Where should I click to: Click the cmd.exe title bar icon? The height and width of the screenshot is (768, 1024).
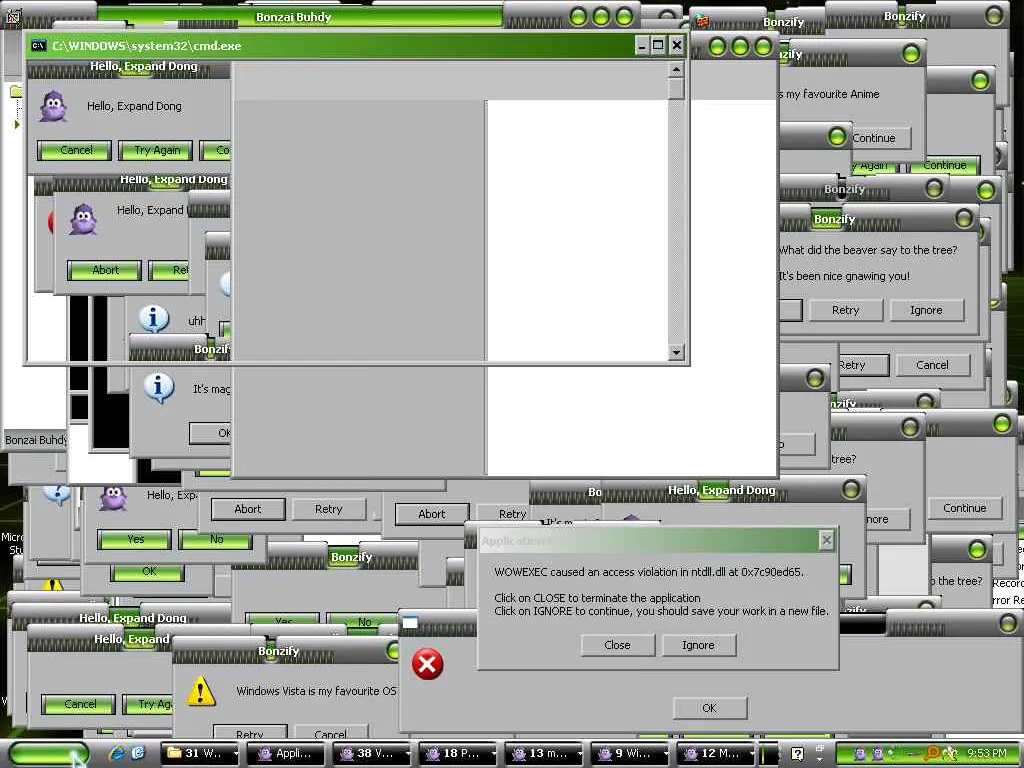point(39,46)
